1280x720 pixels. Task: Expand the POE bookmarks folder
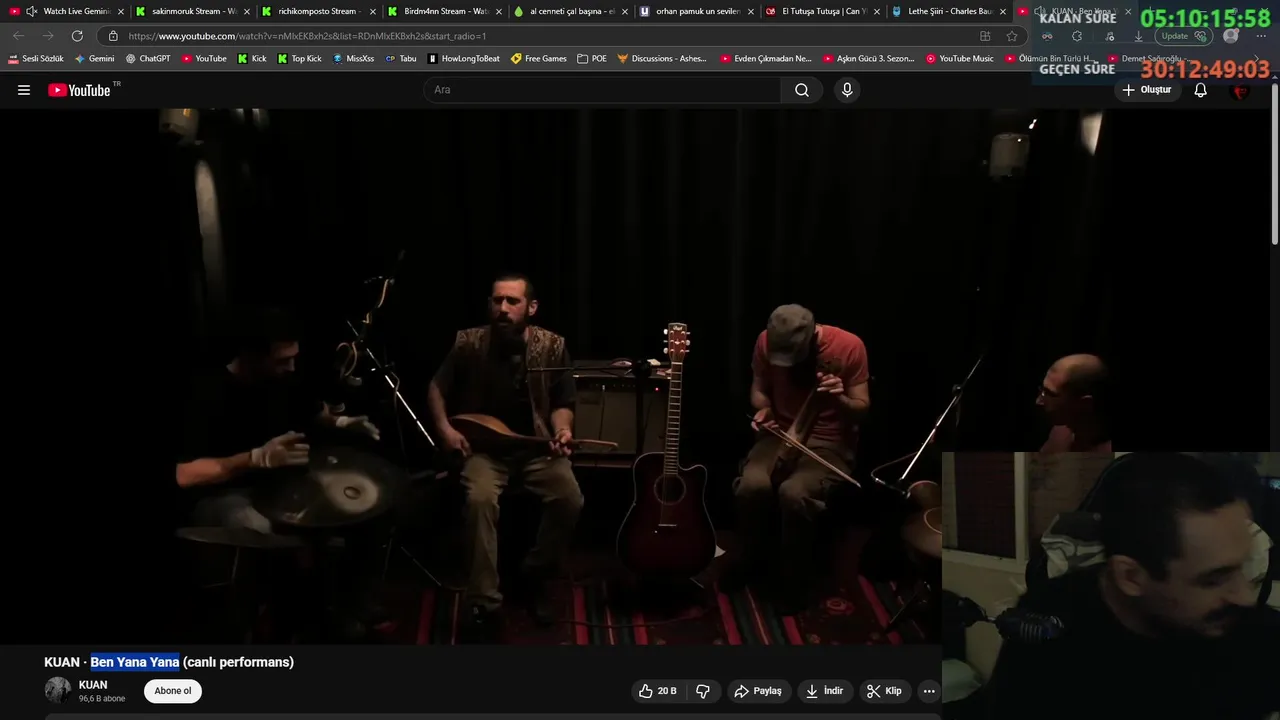coord(592,59)
